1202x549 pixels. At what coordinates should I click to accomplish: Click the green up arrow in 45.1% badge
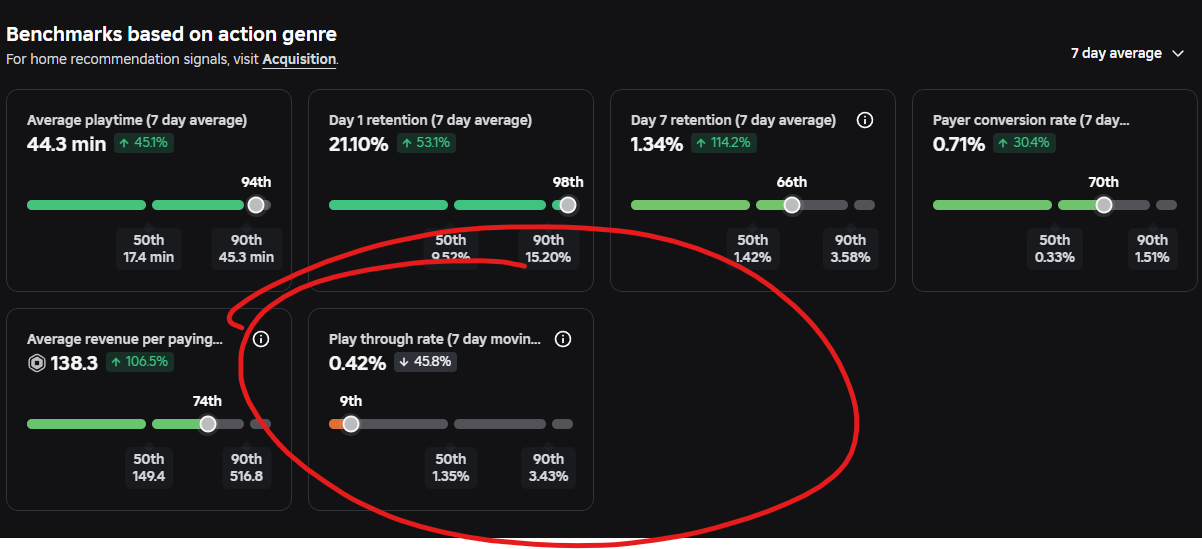124,143
